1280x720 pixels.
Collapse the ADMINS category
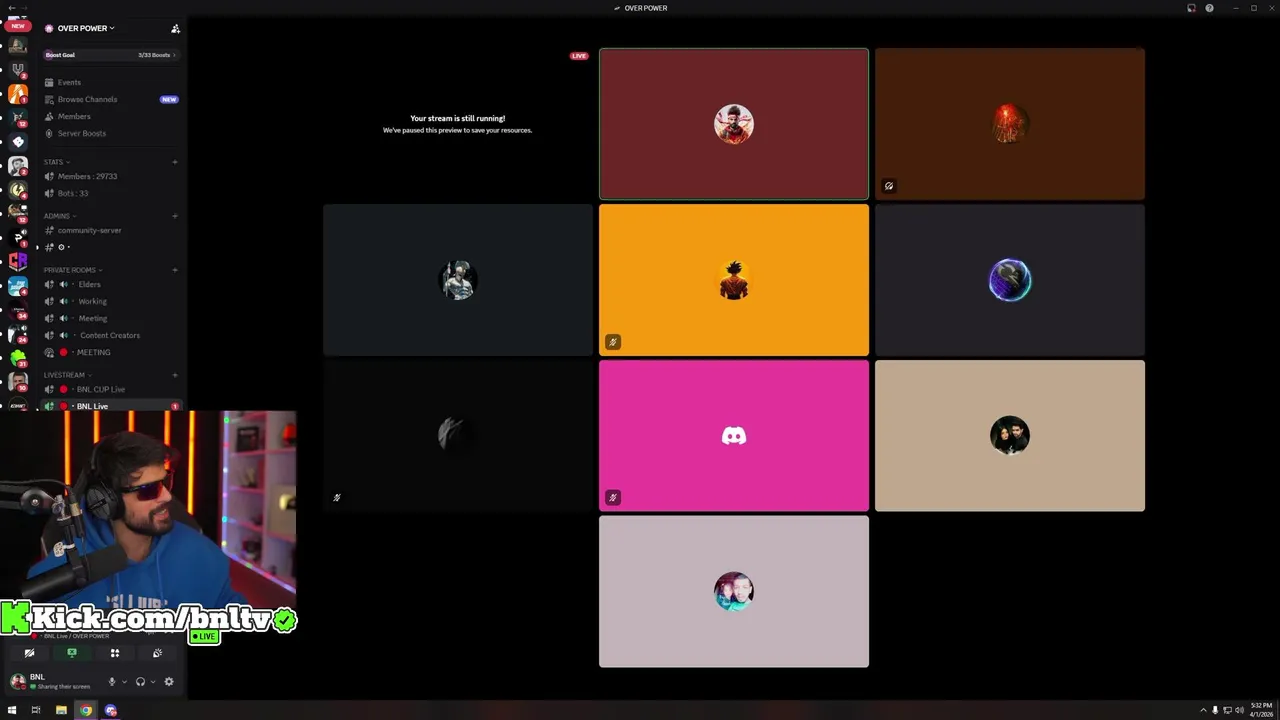coord(59,216)
